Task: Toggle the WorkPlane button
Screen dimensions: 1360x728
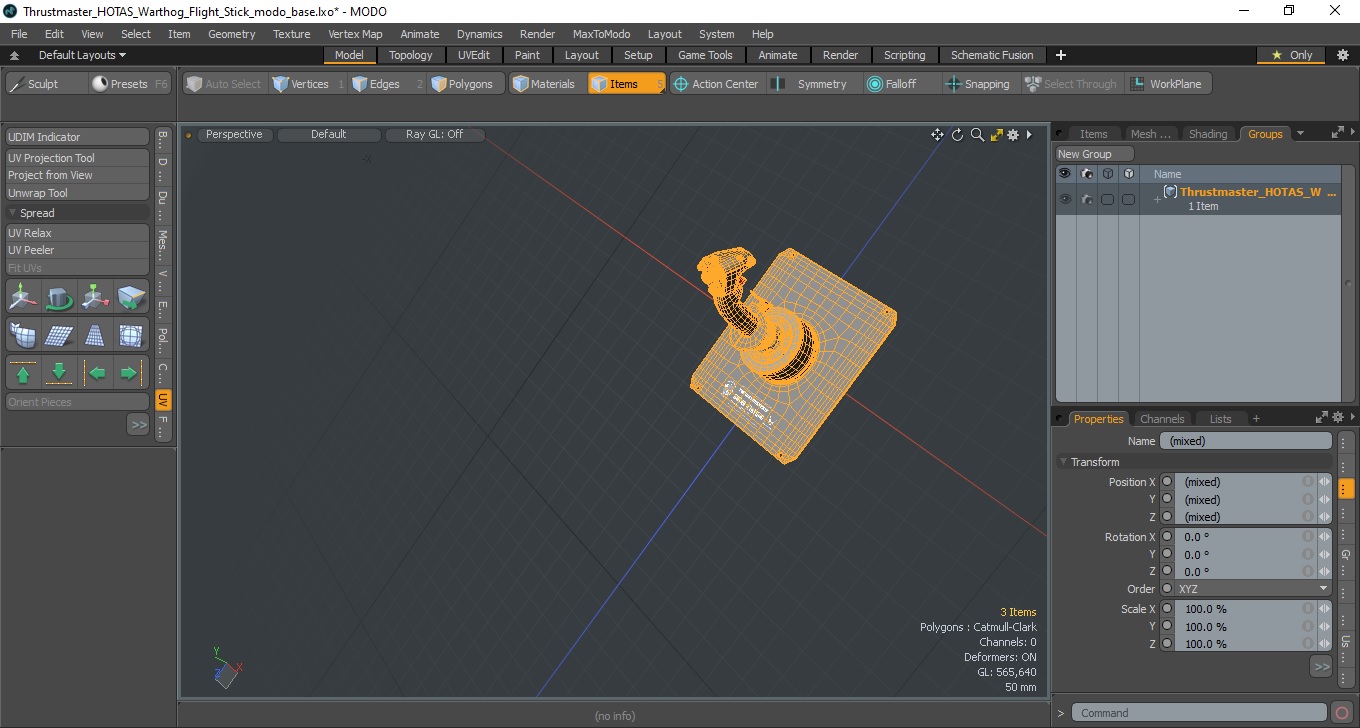Action: (x=1168, y=84)
